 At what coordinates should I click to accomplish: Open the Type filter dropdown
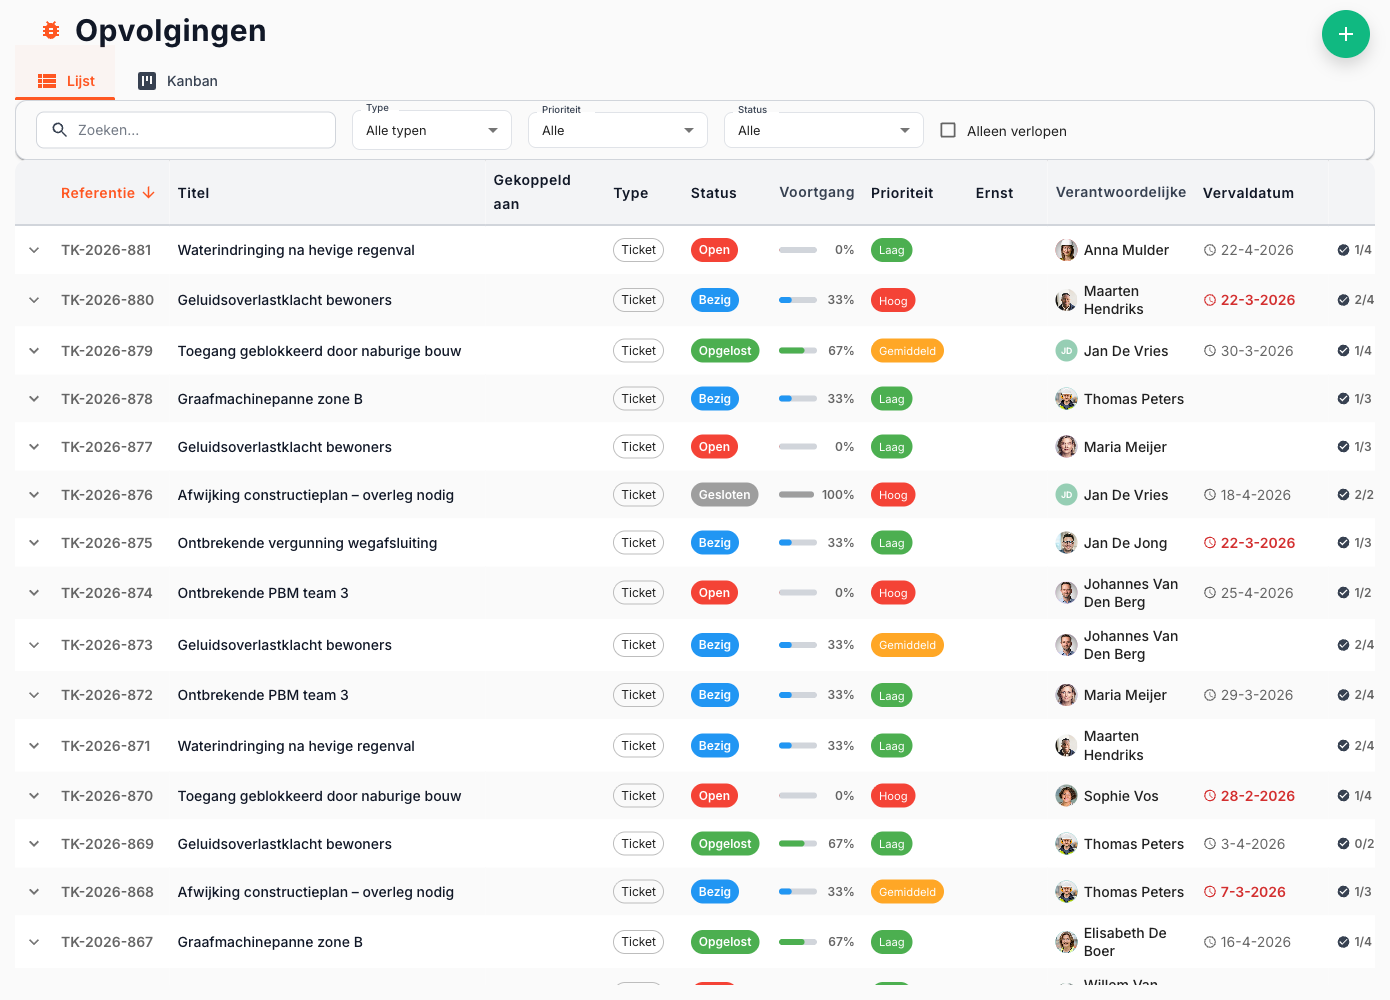[x=431, y=130]
